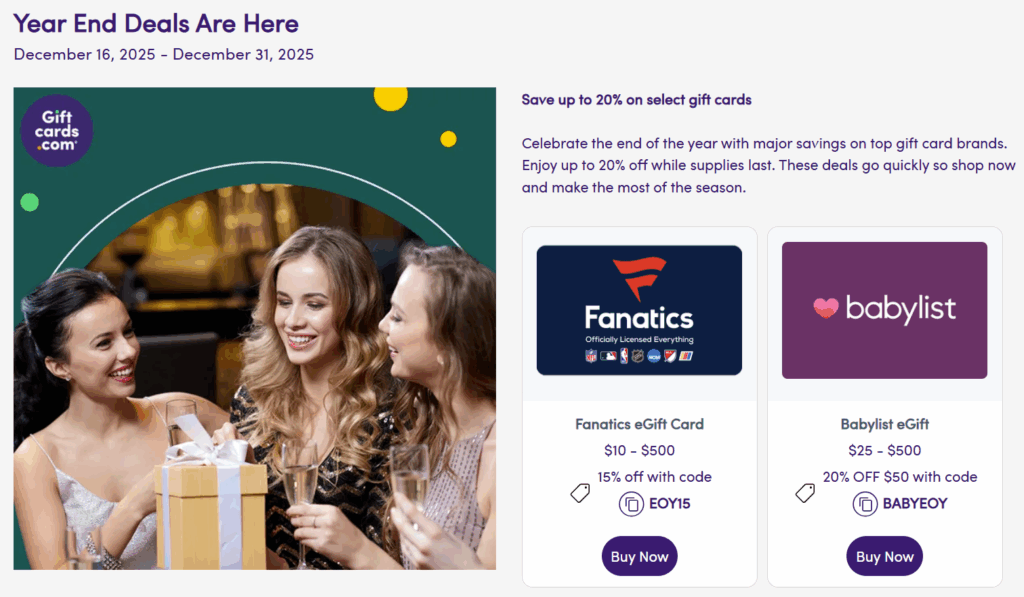Screen dimensions: 1024x597
Task: Click the tag icon in the Fanatics offer
Action: tap(580, 492)
